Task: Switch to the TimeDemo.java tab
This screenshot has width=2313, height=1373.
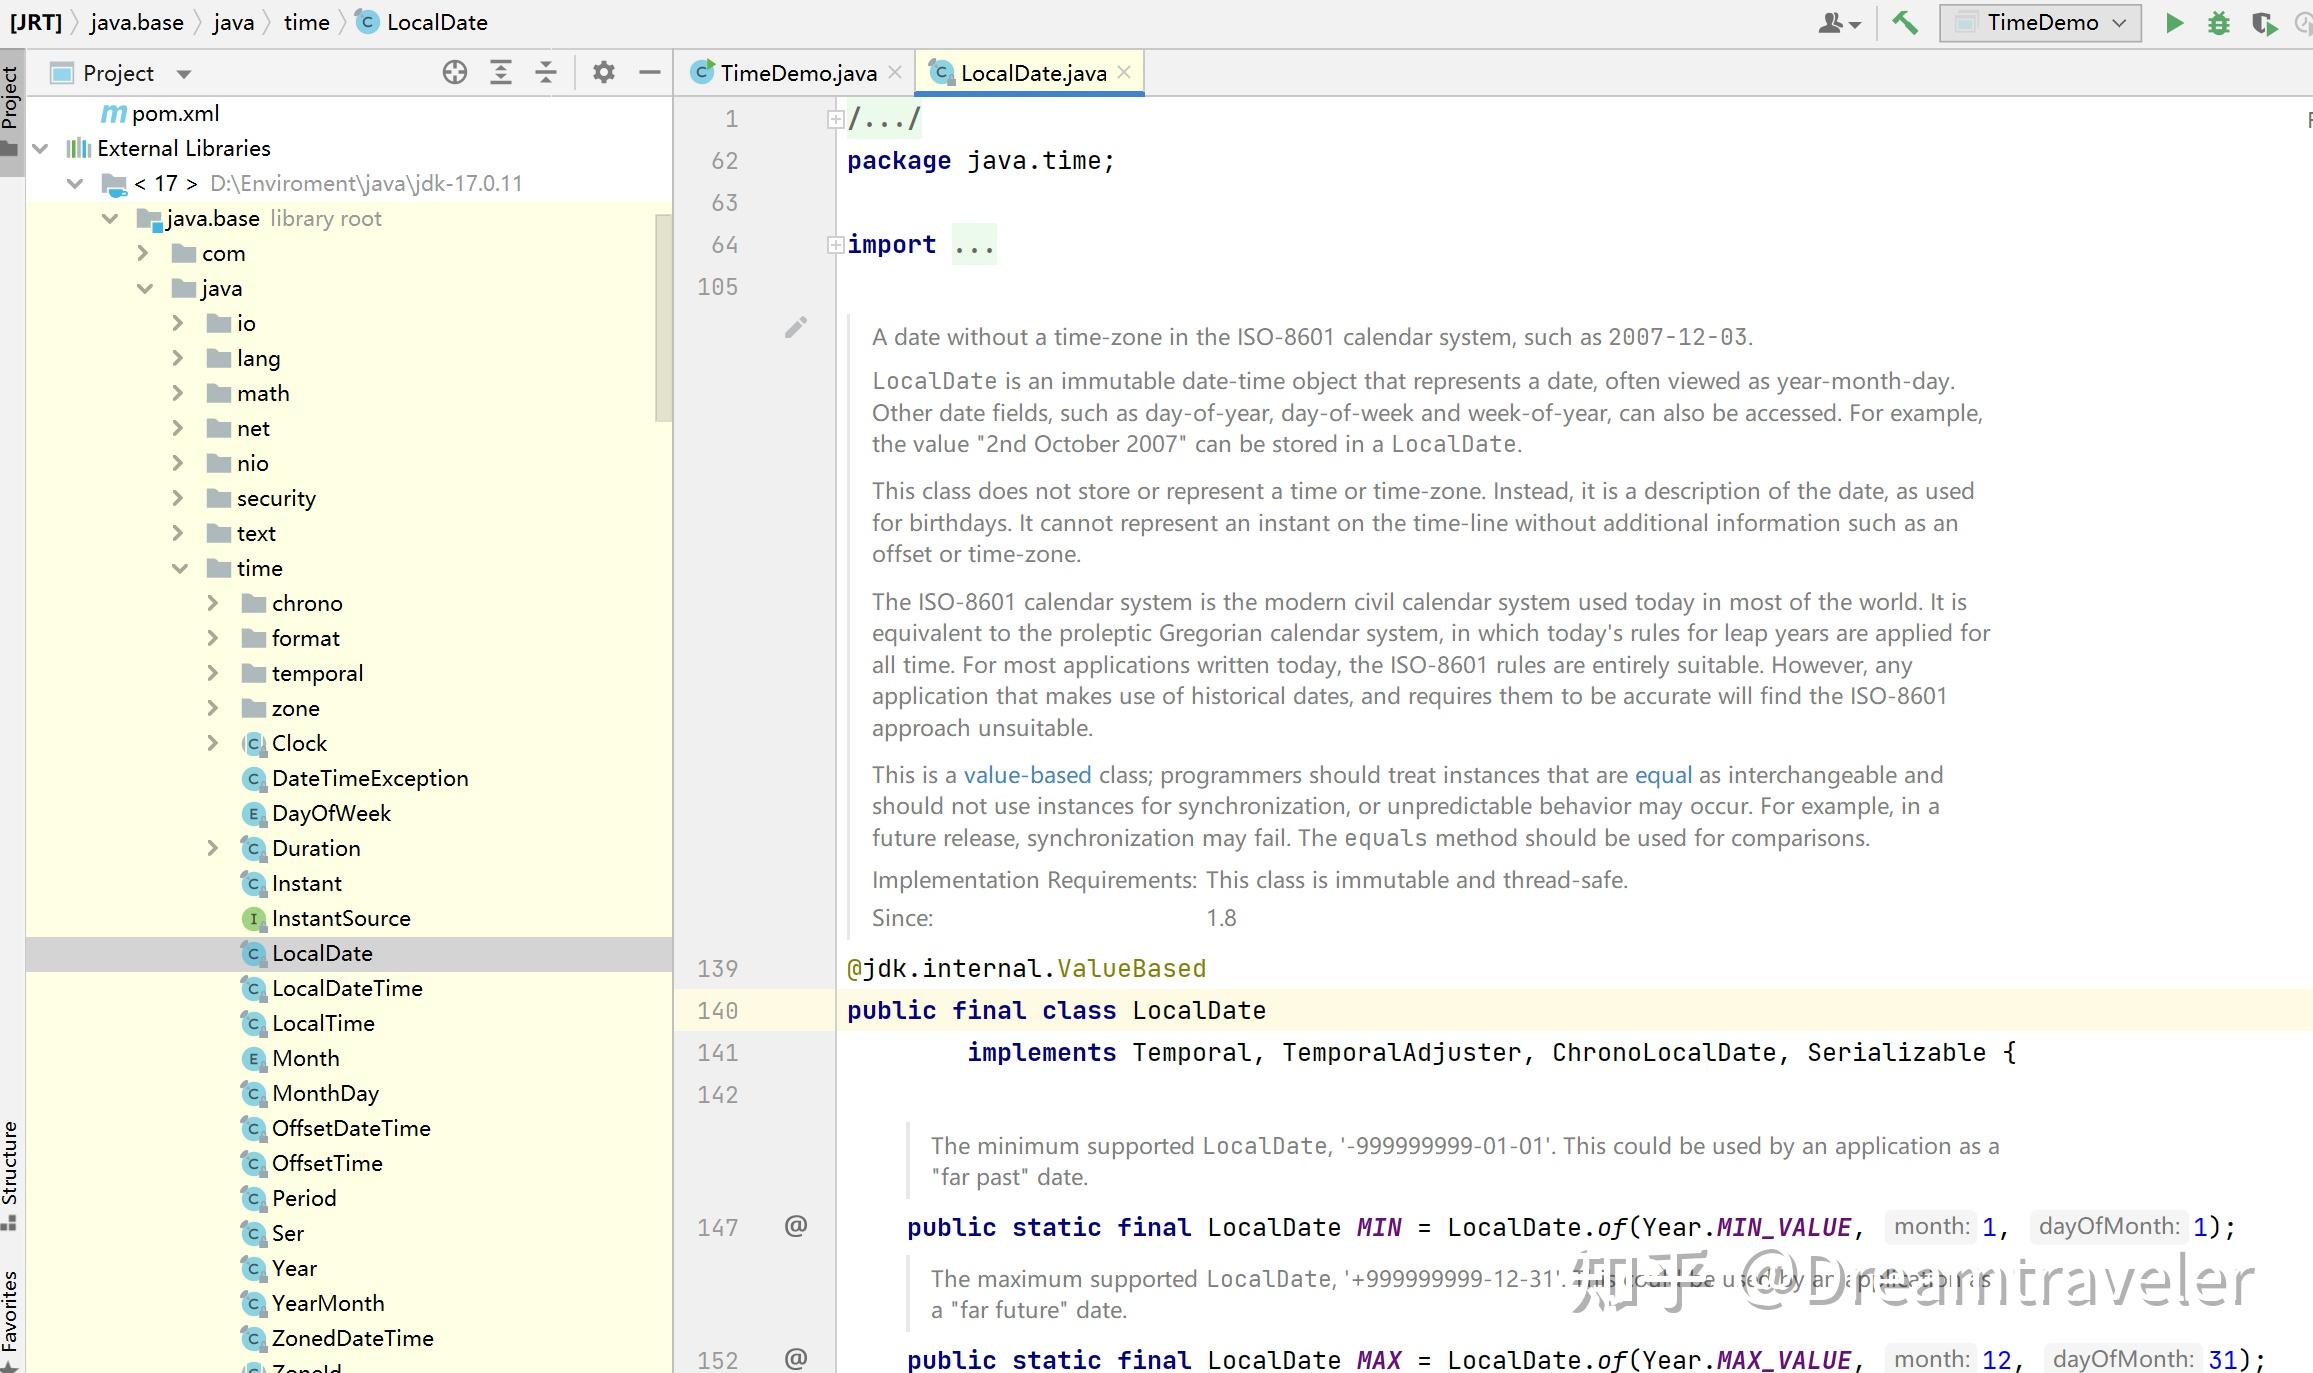Action: [797, 73]
